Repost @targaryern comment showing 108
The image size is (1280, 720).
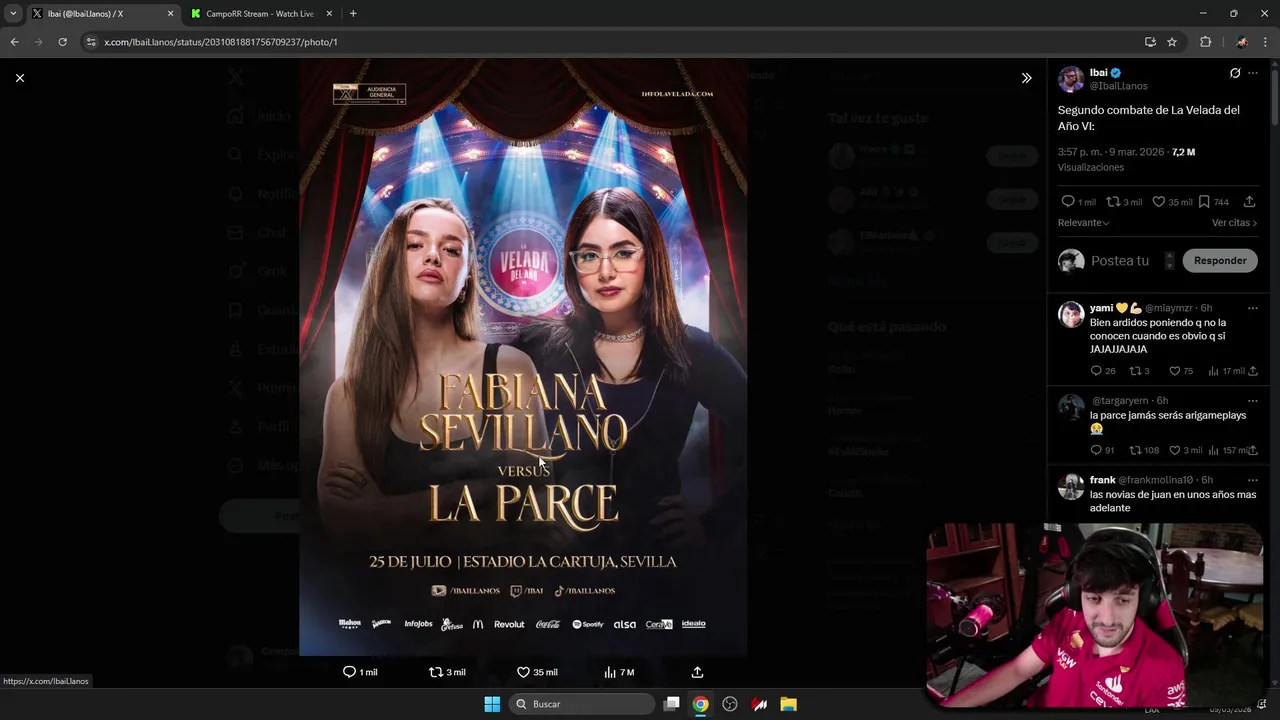click(1135, 450)
